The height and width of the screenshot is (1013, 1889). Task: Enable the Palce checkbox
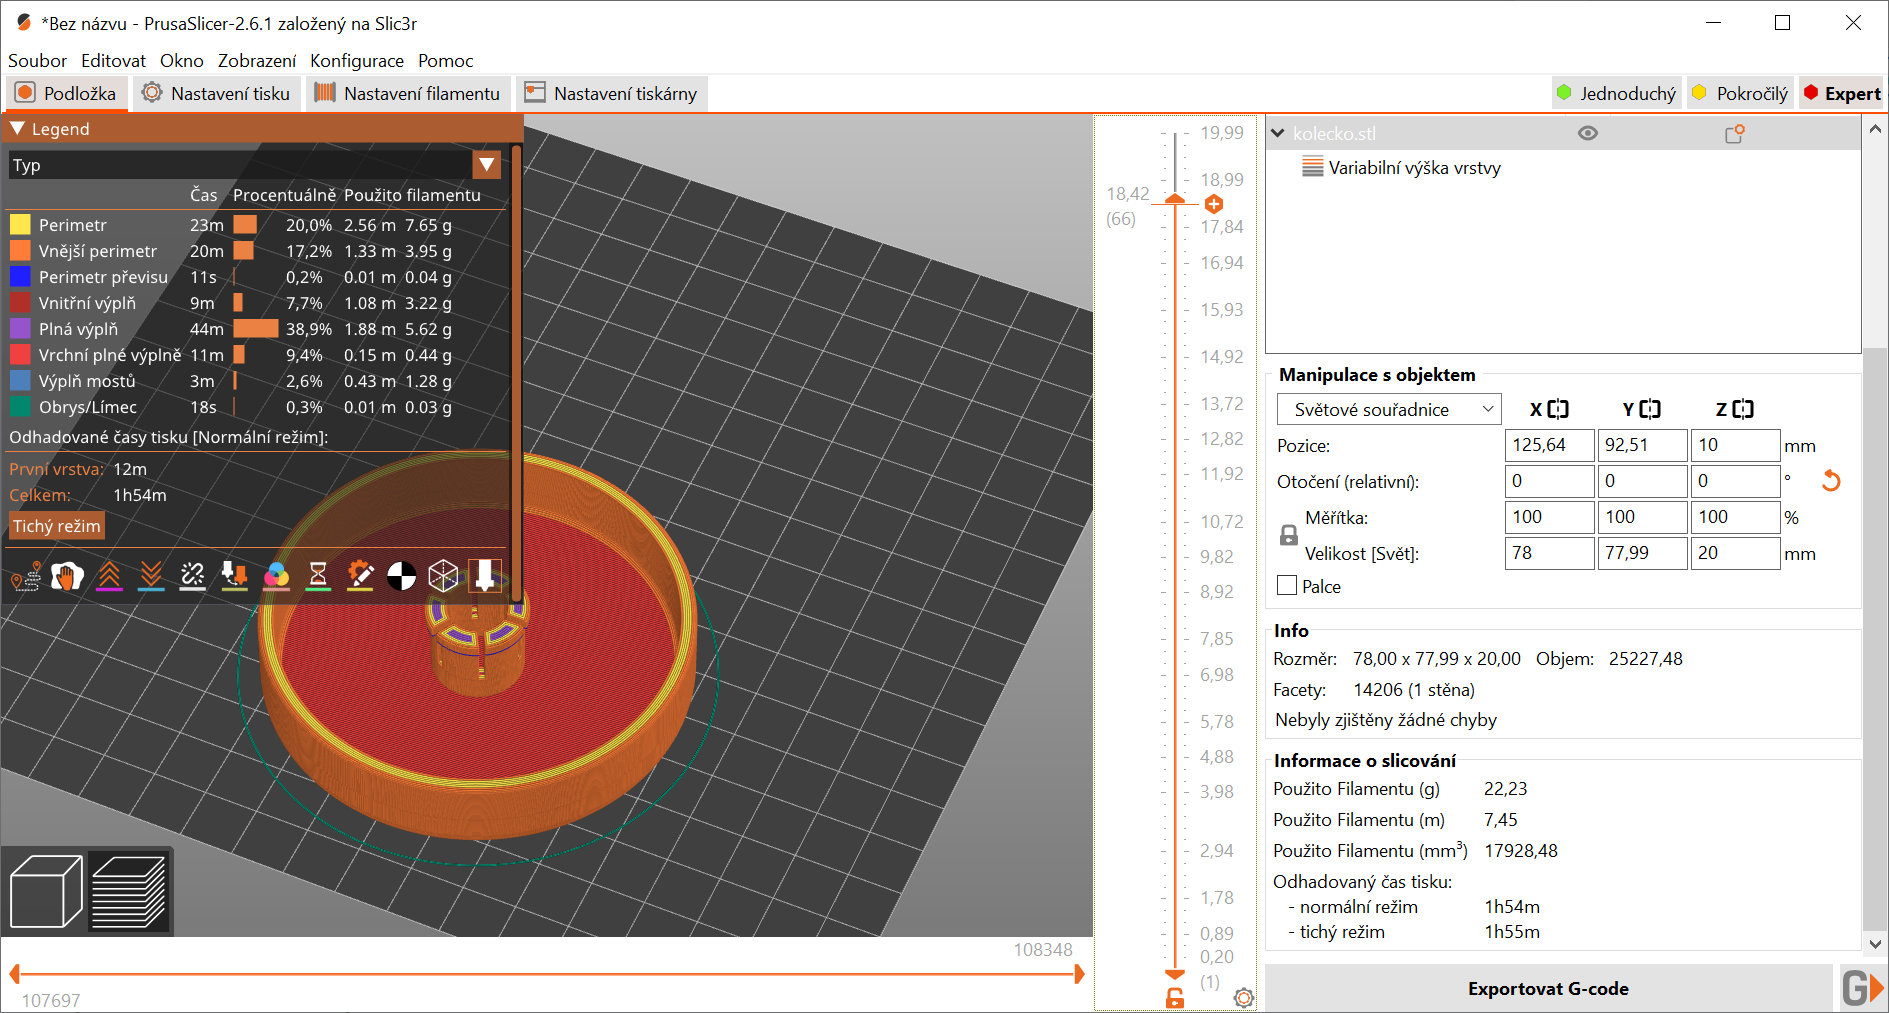pos(1287,585)
